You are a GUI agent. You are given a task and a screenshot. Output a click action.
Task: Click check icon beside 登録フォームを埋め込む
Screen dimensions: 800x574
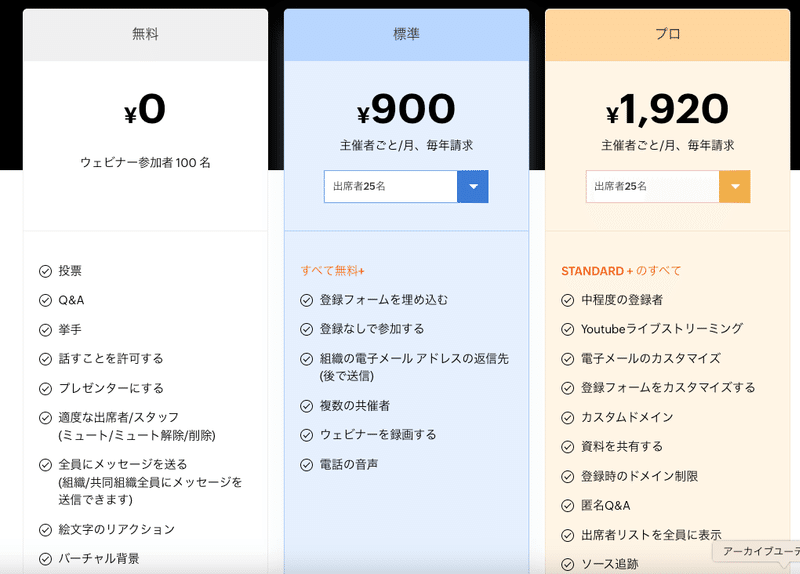pyautogui.click(x=306, y=300)
